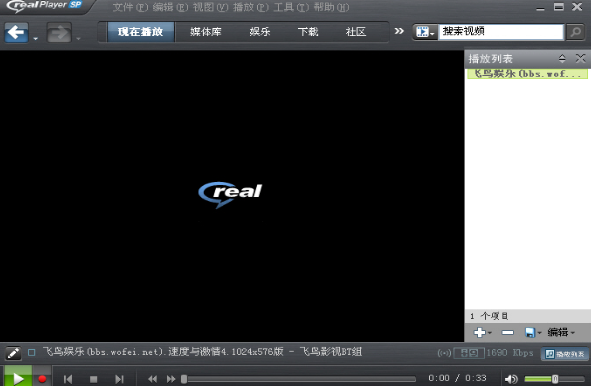Screen dimensions: 591x386
Task: Toggle the 播放列表 panel button
Action: [x=565, y=354]
